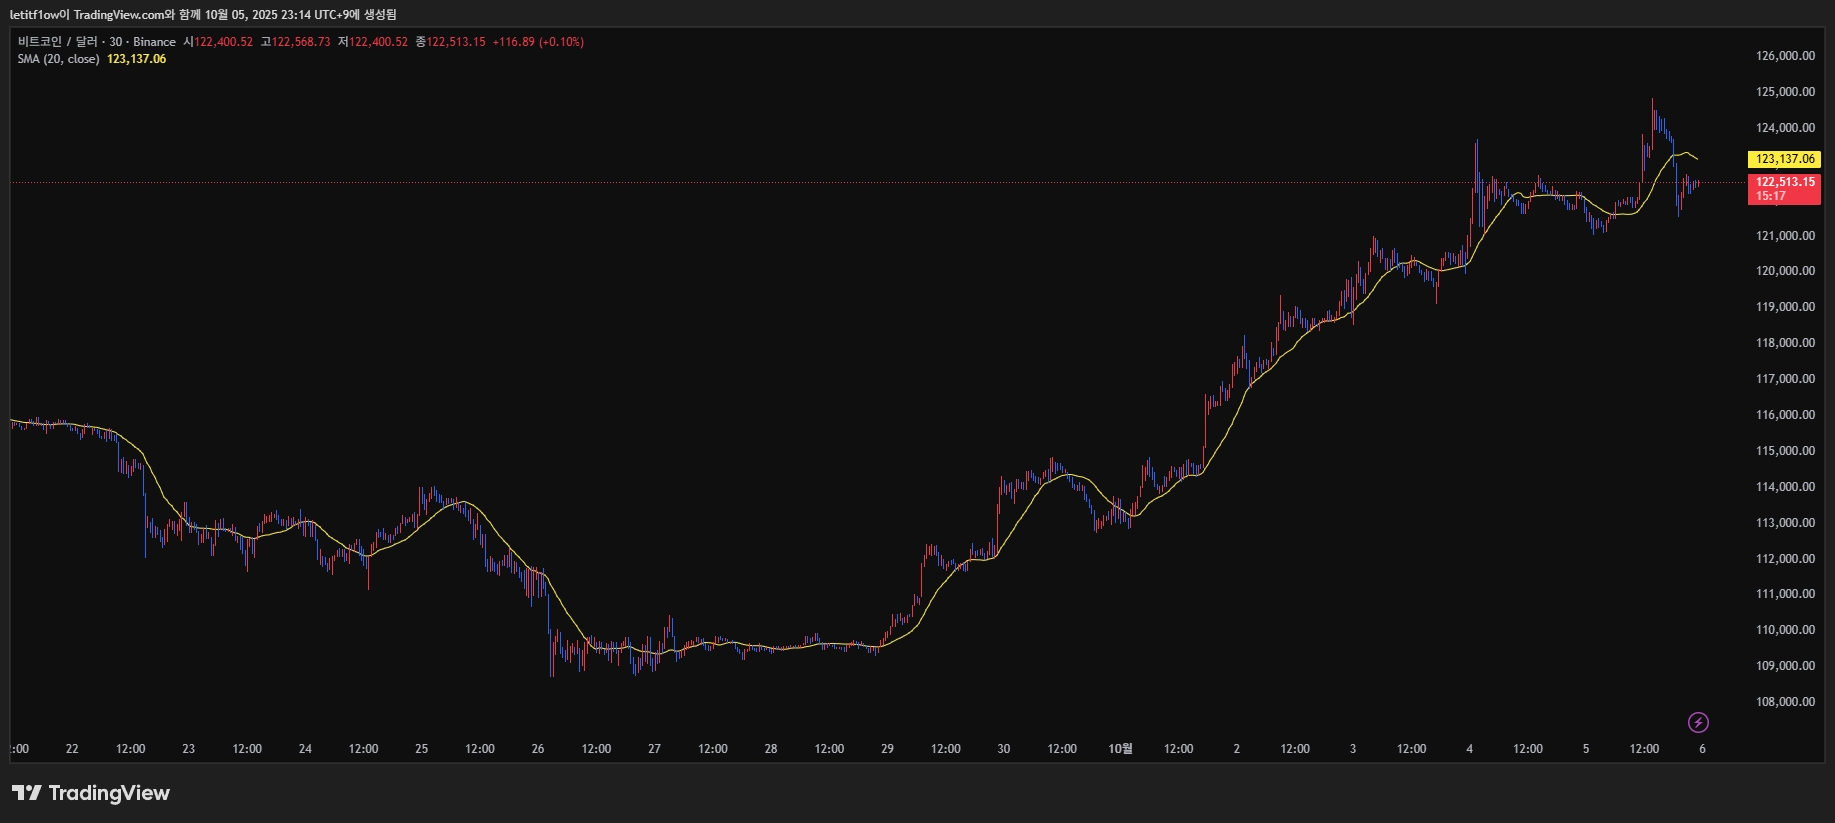Click the close (종) value 122,513.15
The height and width of the screenshot is (823, 1835).
tap(456, 42)
